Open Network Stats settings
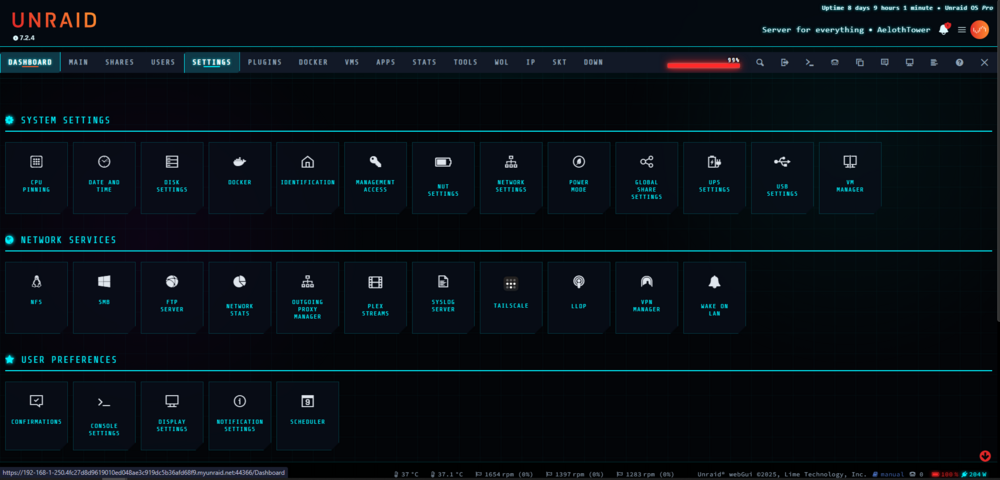The width and height of the screenshot is (1000, 480). point(240,298)
